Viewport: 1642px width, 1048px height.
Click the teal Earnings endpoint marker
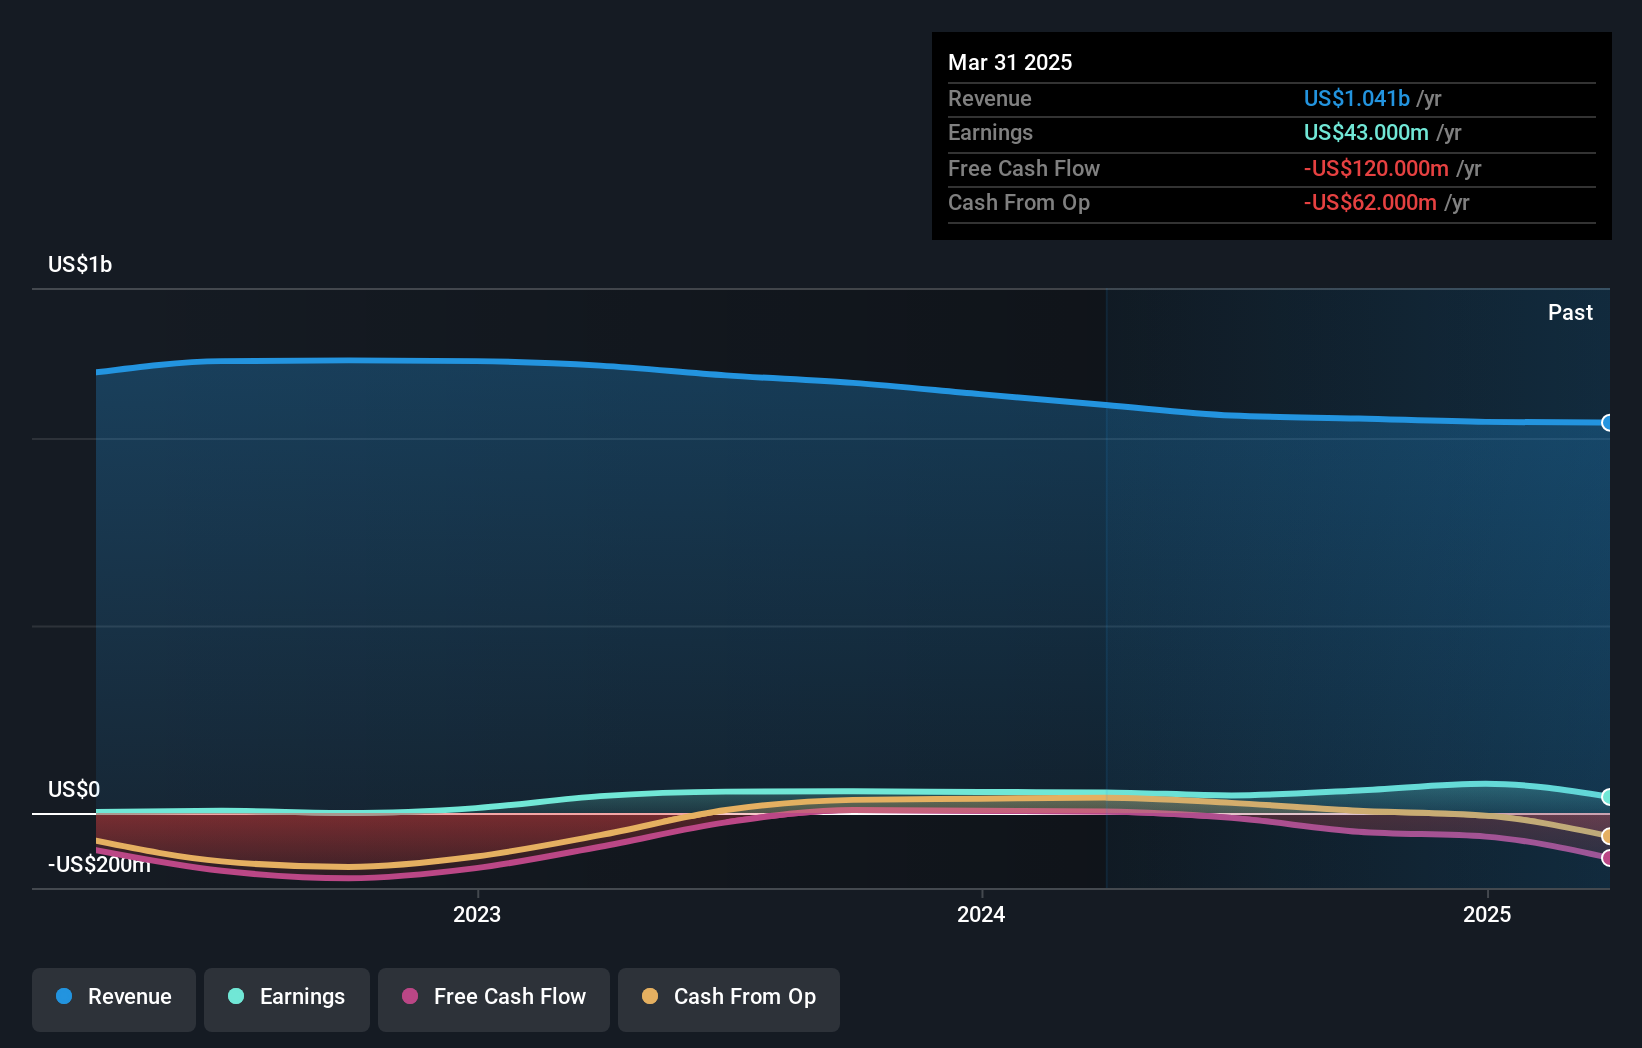[x=1608, y=797]
